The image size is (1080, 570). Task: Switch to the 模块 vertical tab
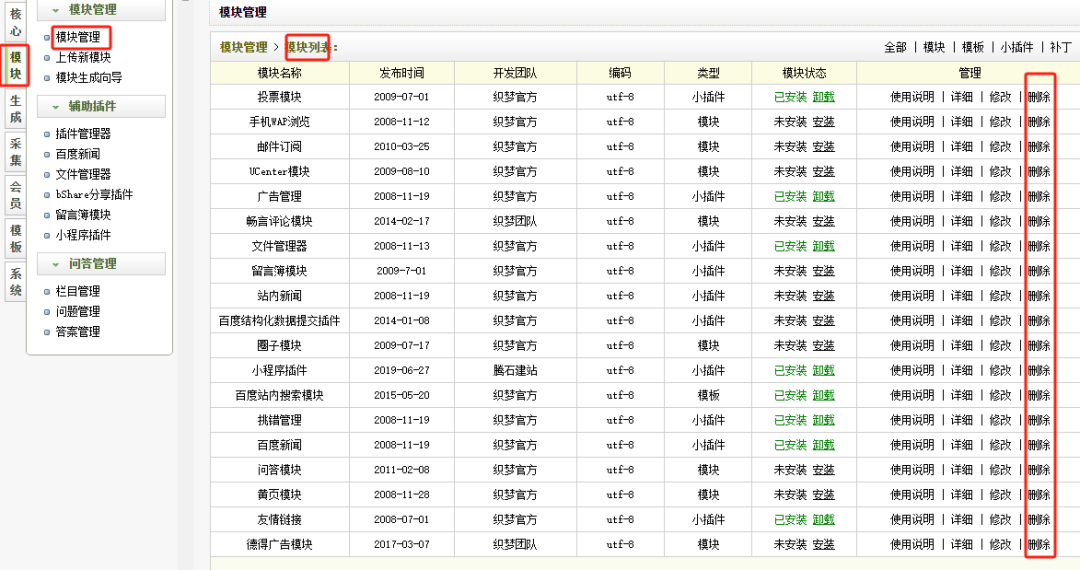click(15, 65)
